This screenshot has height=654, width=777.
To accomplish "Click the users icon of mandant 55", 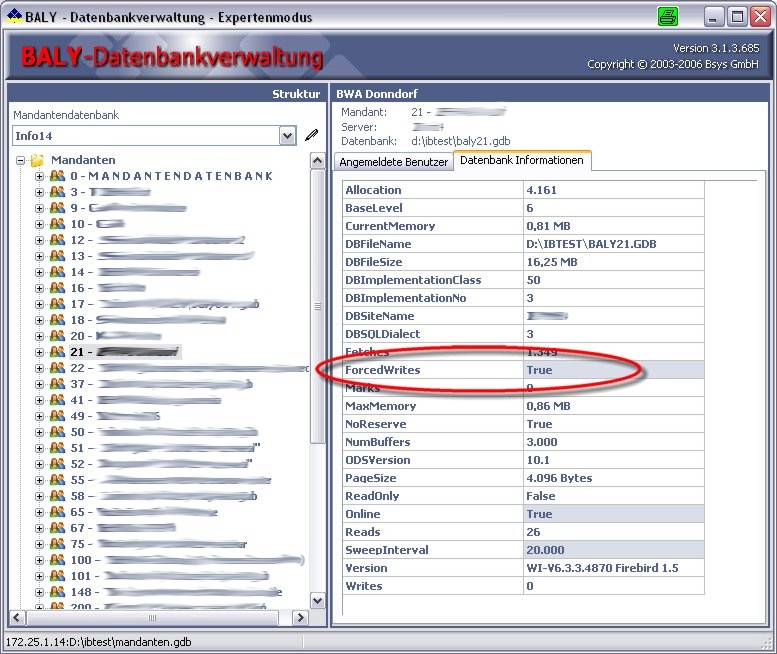I will click(x=57, y=480).
